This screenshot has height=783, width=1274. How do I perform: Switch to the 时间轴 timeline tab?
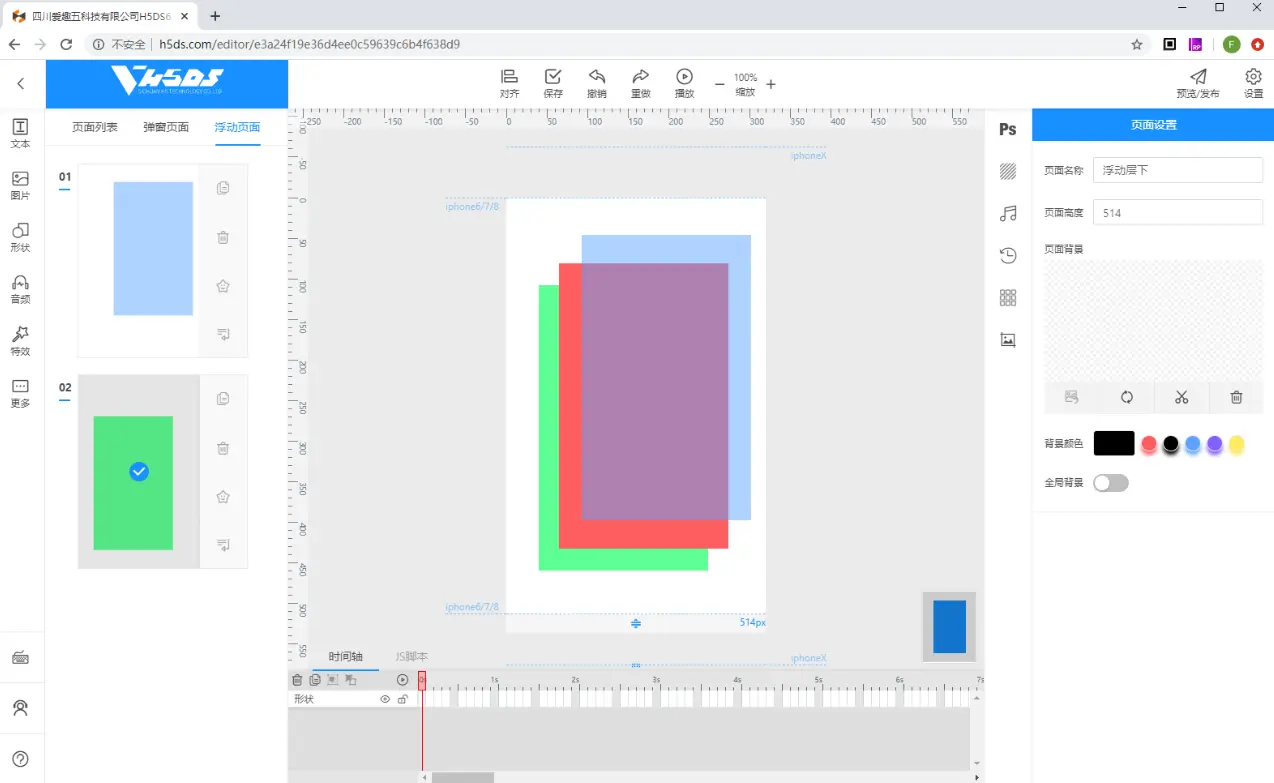345,657
